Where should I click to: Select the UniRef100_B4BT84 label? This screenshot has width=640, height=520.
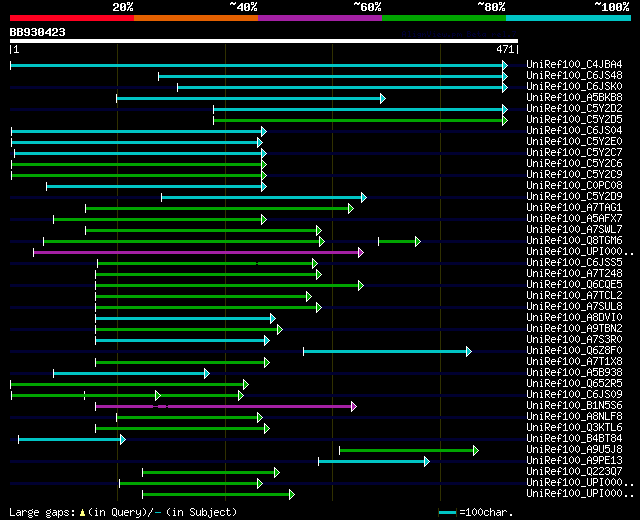574,439
